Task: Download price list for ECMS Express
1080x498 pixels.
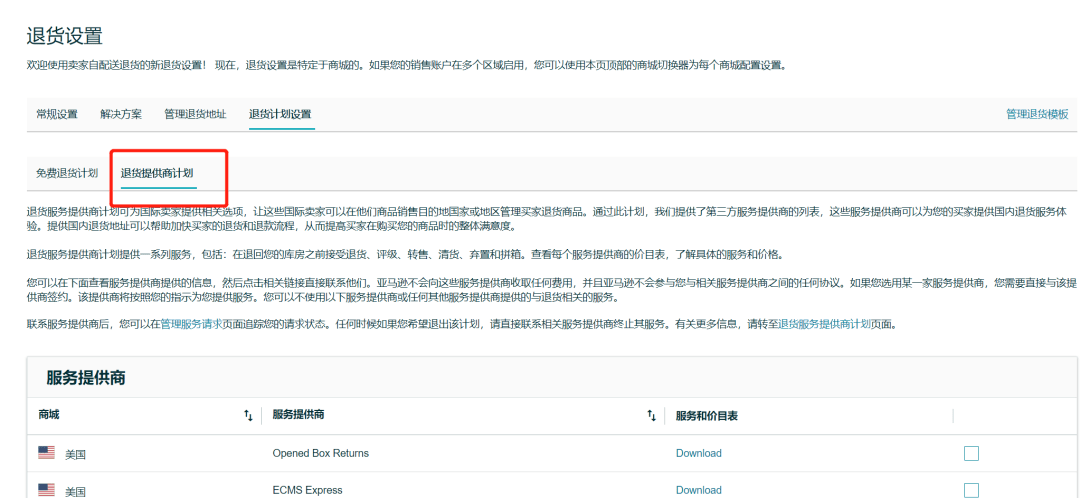Action: [698, 490]
